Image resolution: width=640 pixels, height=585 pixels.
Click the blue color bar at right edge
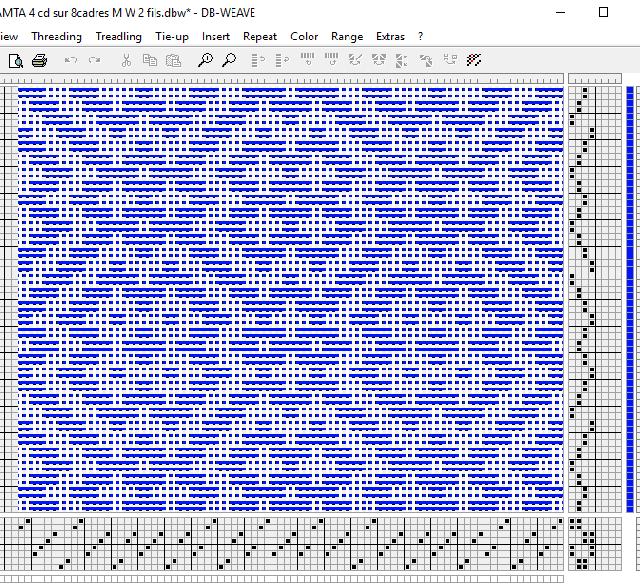click(630, 300)
